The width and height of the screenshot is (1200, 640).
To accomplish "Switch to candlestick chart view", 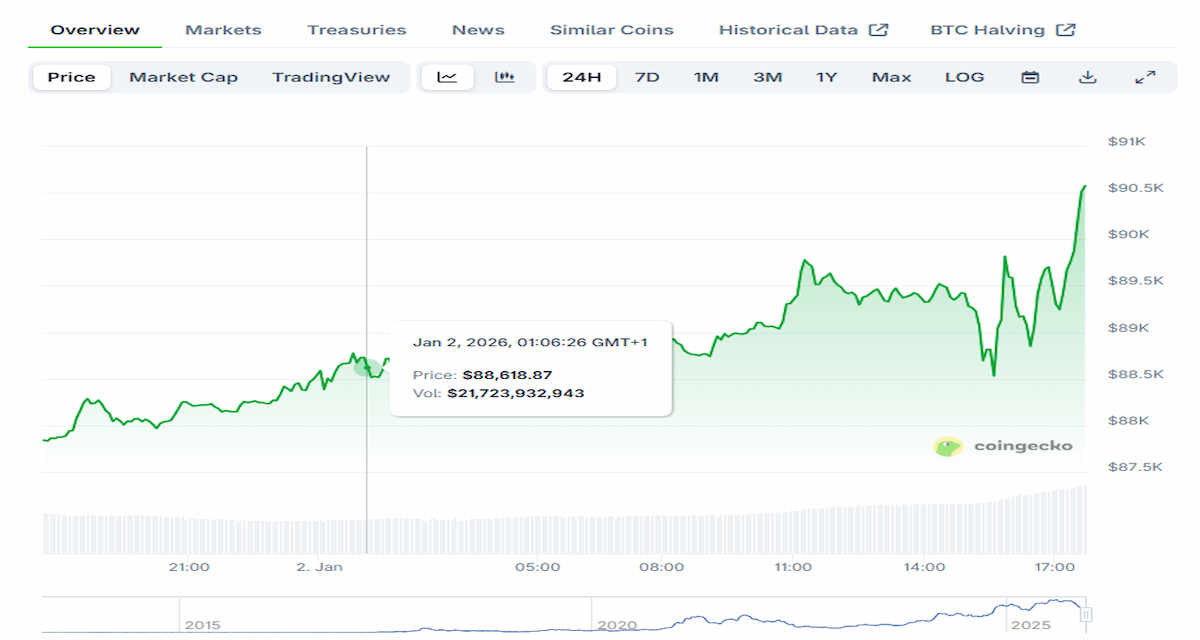I will [505, 76].
